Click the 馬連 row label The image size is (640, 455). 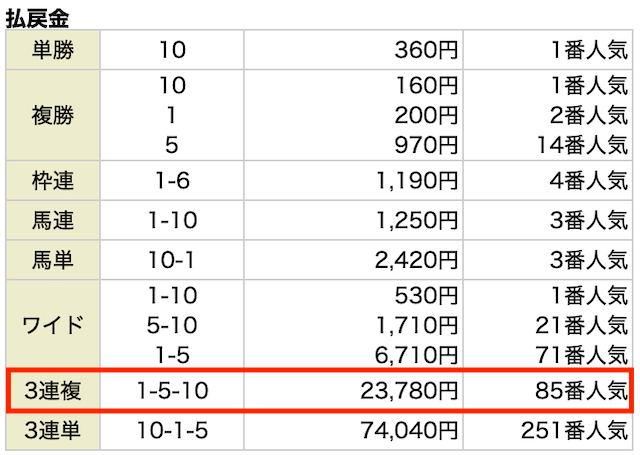pos(53,220)
